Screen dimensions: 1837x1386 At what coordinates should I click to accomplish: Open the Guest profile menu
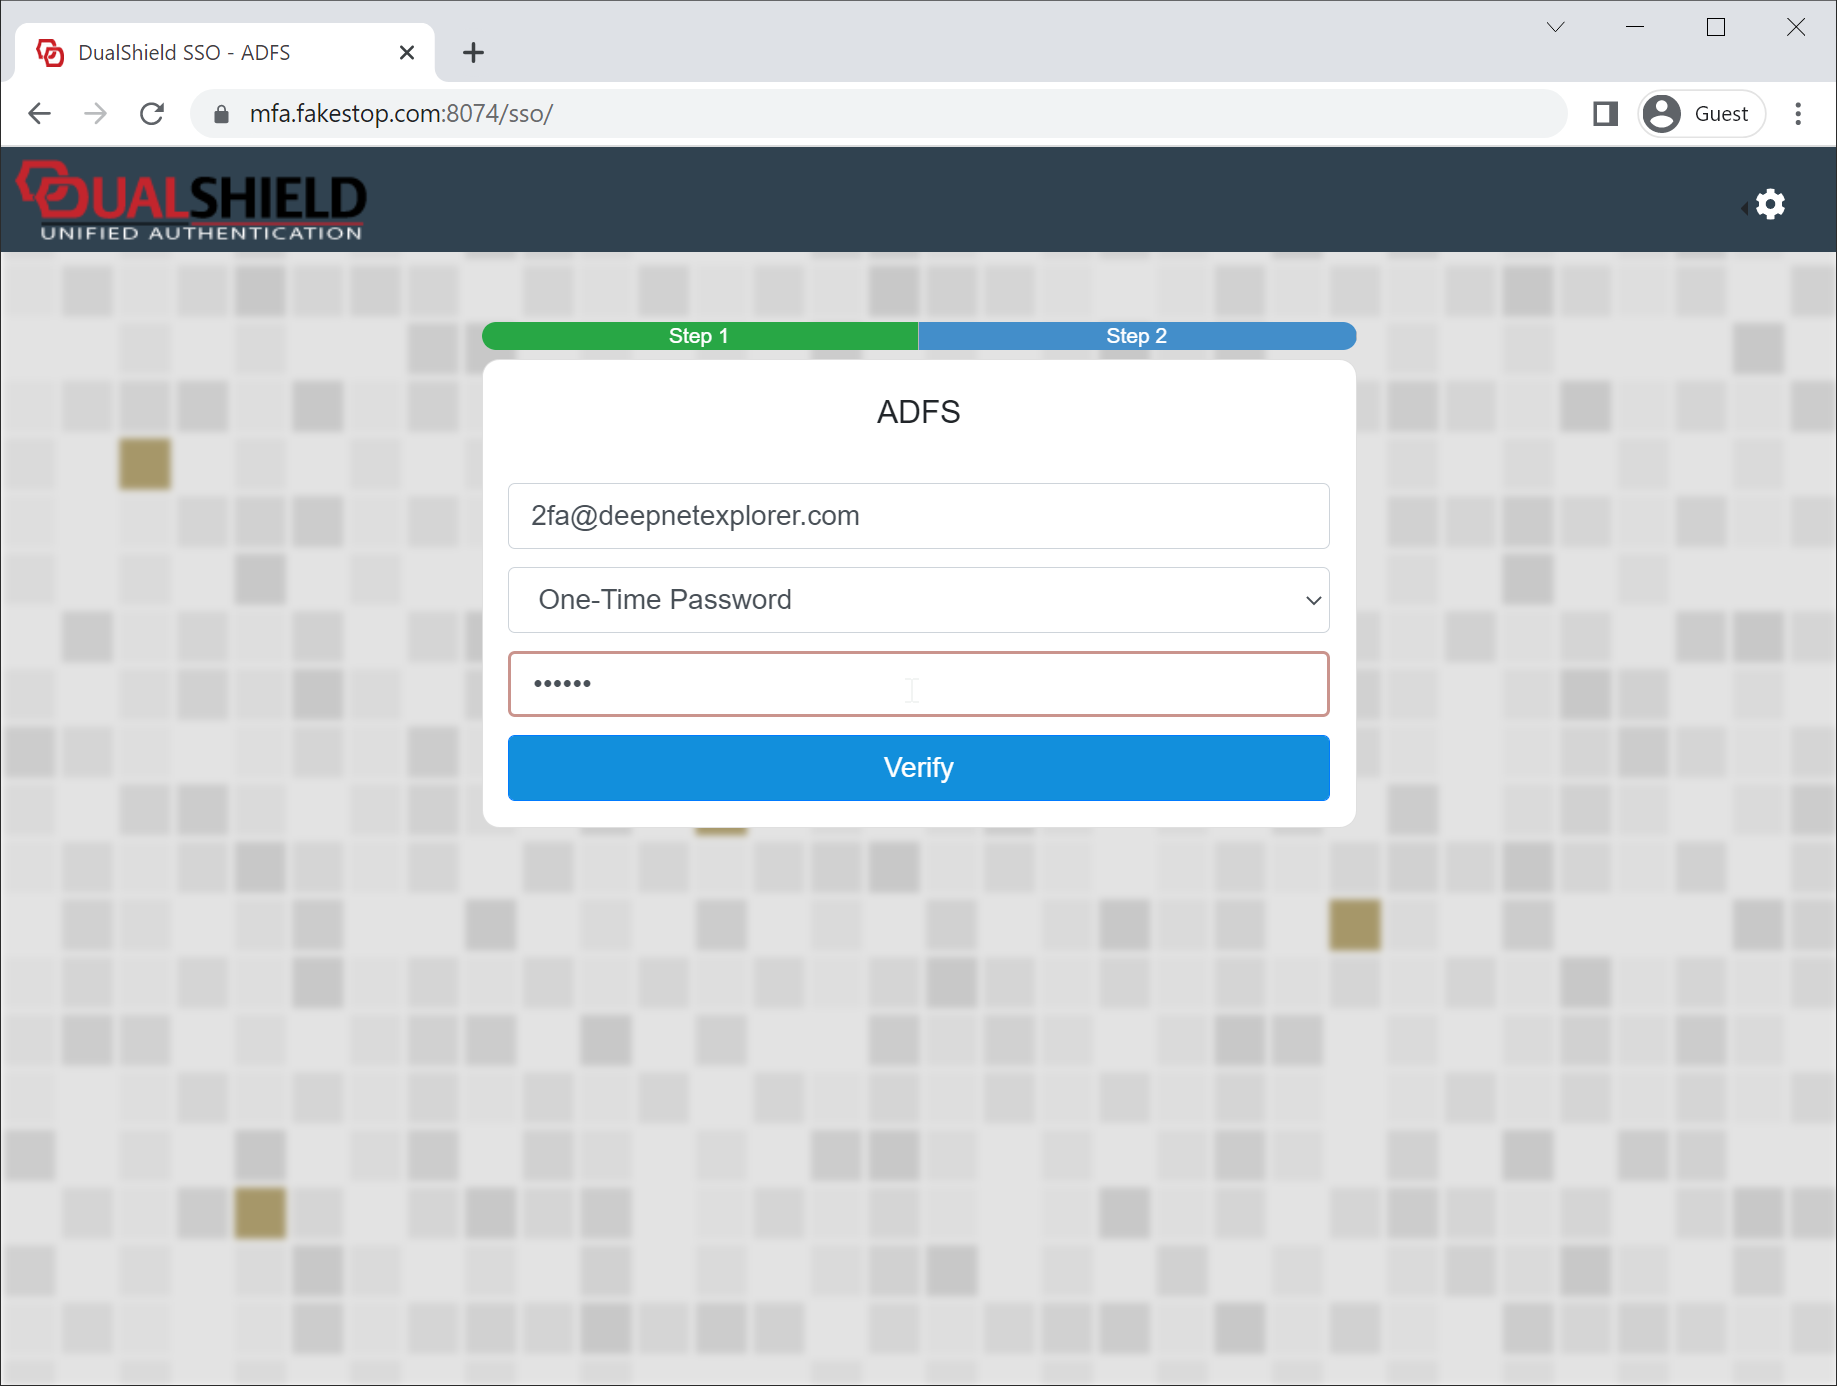[1701, 114]
